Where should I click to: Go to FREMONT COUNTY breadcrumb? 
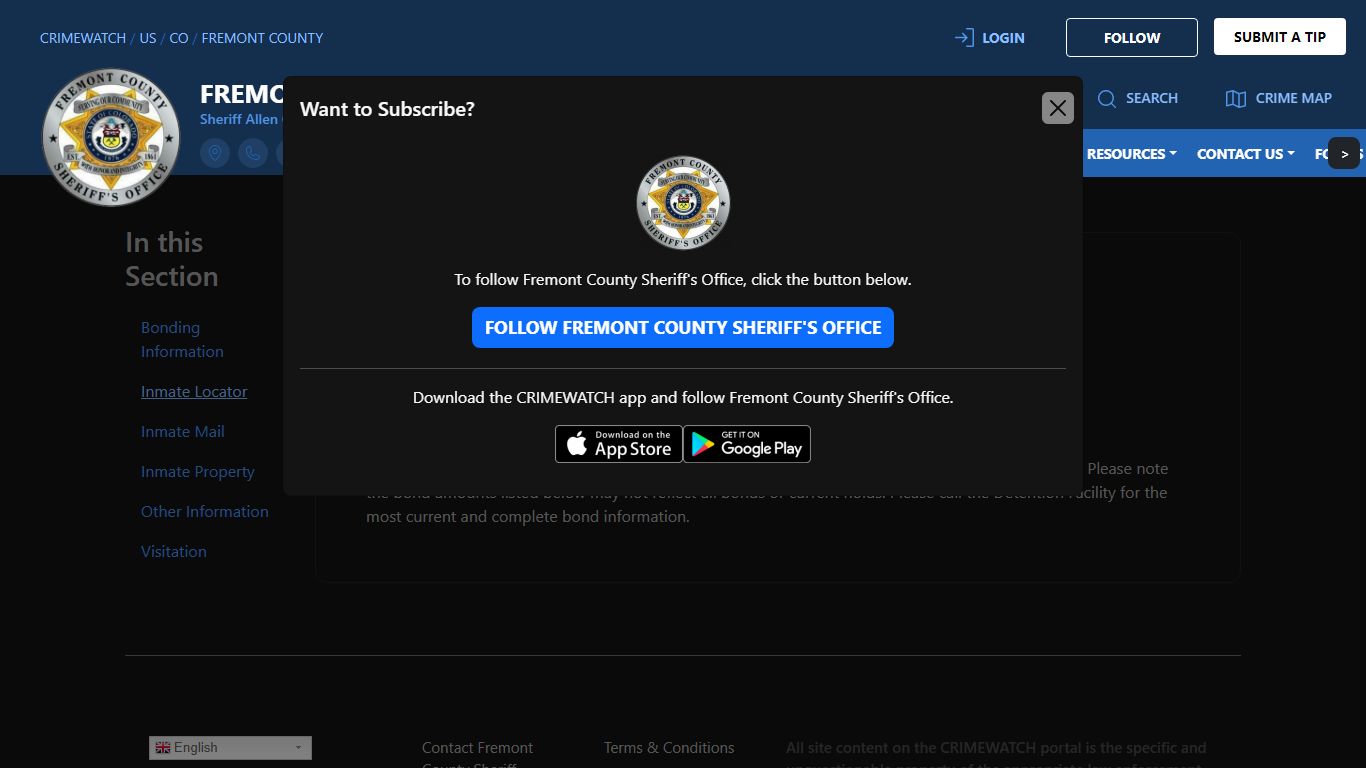tap(262, 38)
